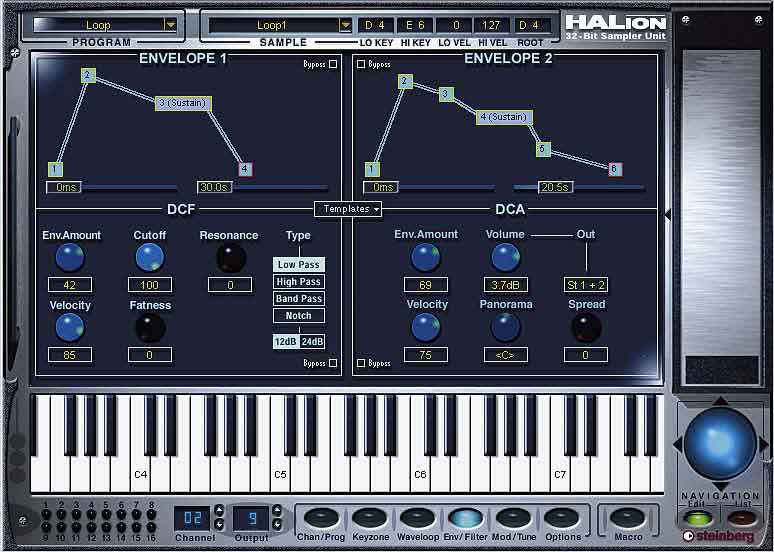Click the Volume knob
This screenshot has width=774, height=552.
tap(505, 257)
